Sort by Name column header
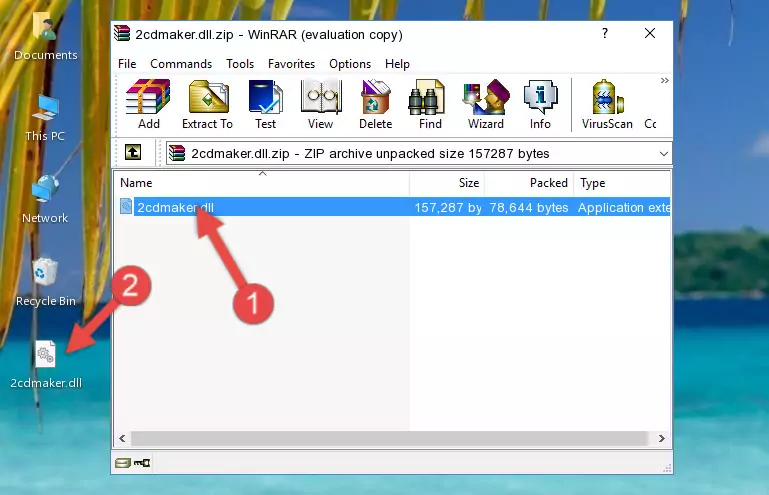Image resolution: width=769 pixels, height=495 pixels. [x=262, y=183]
